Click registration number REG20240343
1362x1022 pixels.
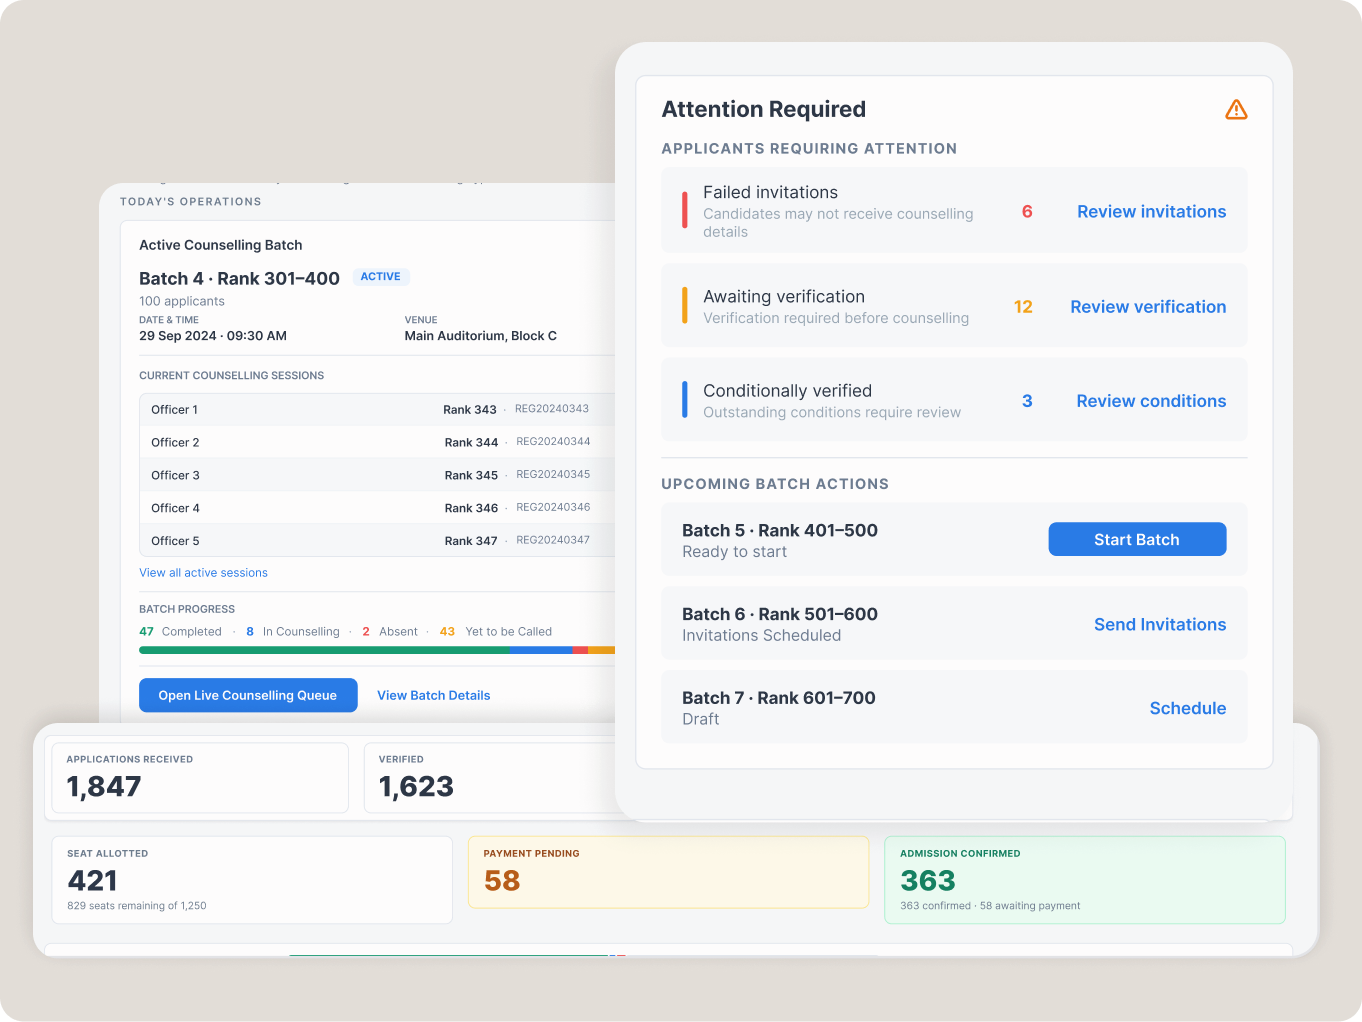[x=552, y=409]
